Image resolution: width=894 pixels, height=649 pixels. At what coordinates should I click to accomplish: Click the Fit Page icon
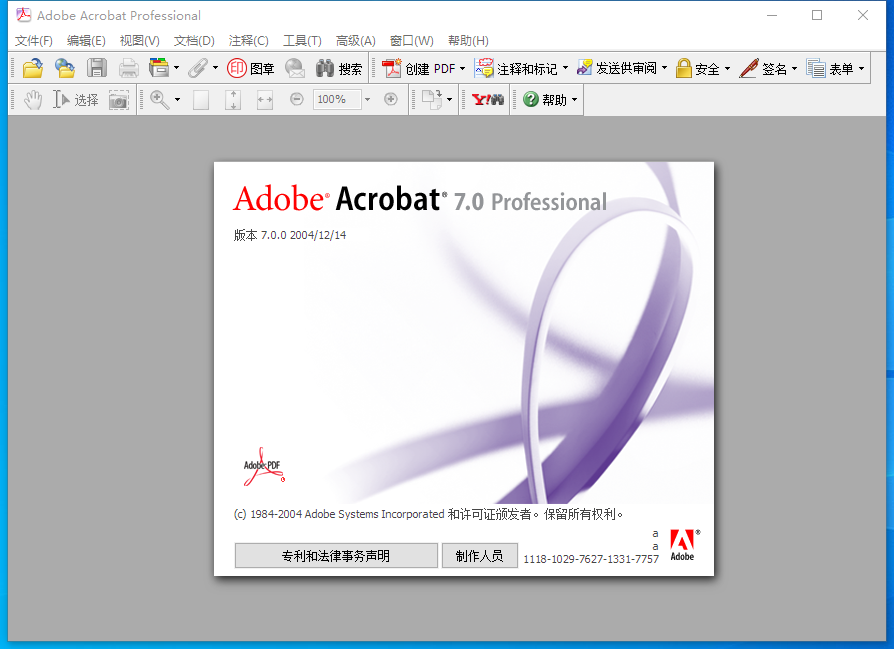(x=233, y=100)
